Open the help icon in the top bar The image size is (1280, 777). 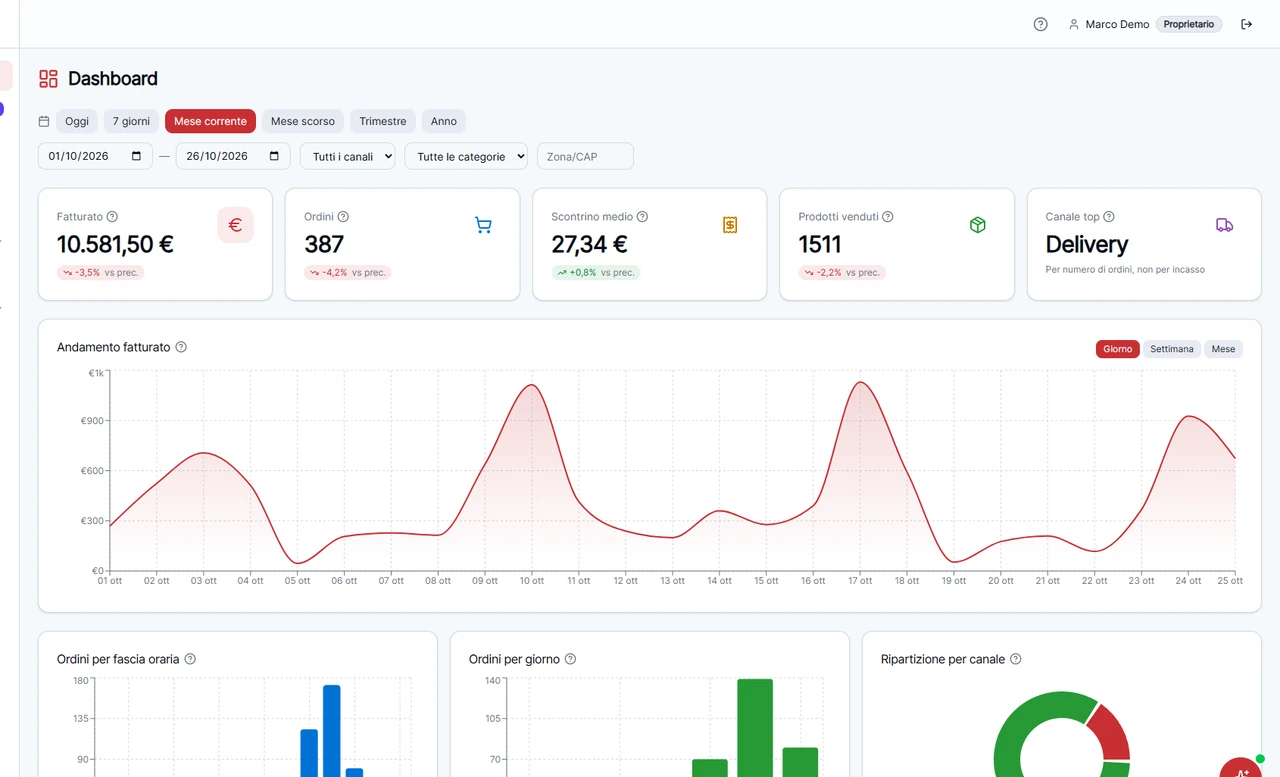1040,24
